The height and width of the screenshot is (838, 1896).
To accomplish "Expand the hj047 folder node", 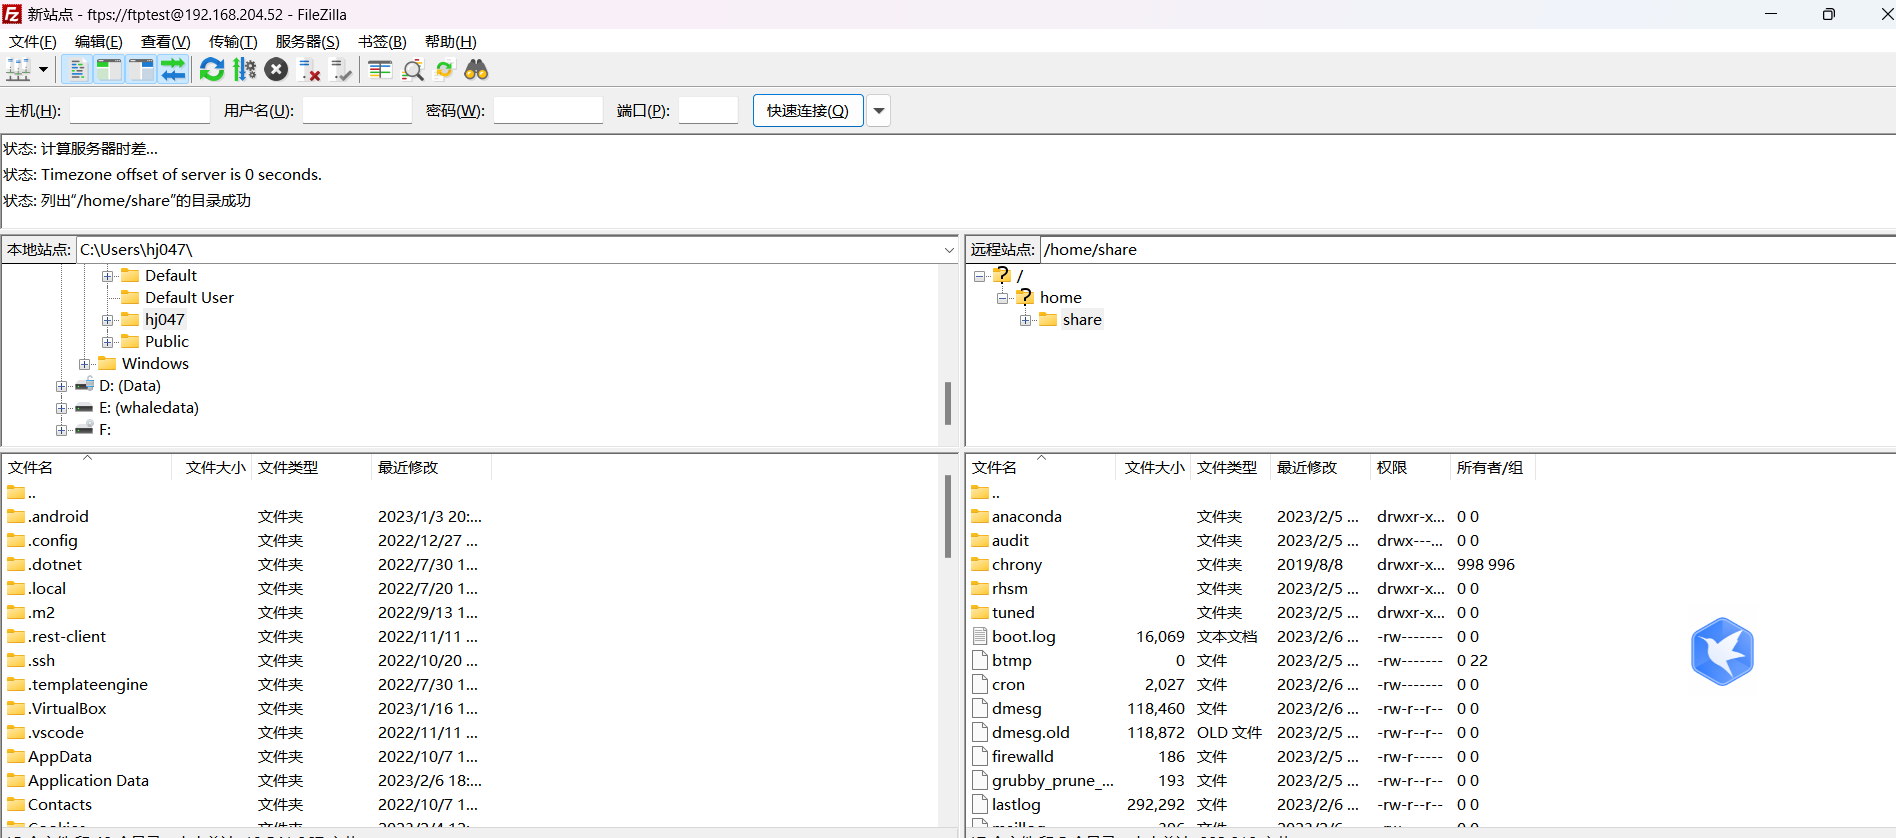I will tap(107, 320).
